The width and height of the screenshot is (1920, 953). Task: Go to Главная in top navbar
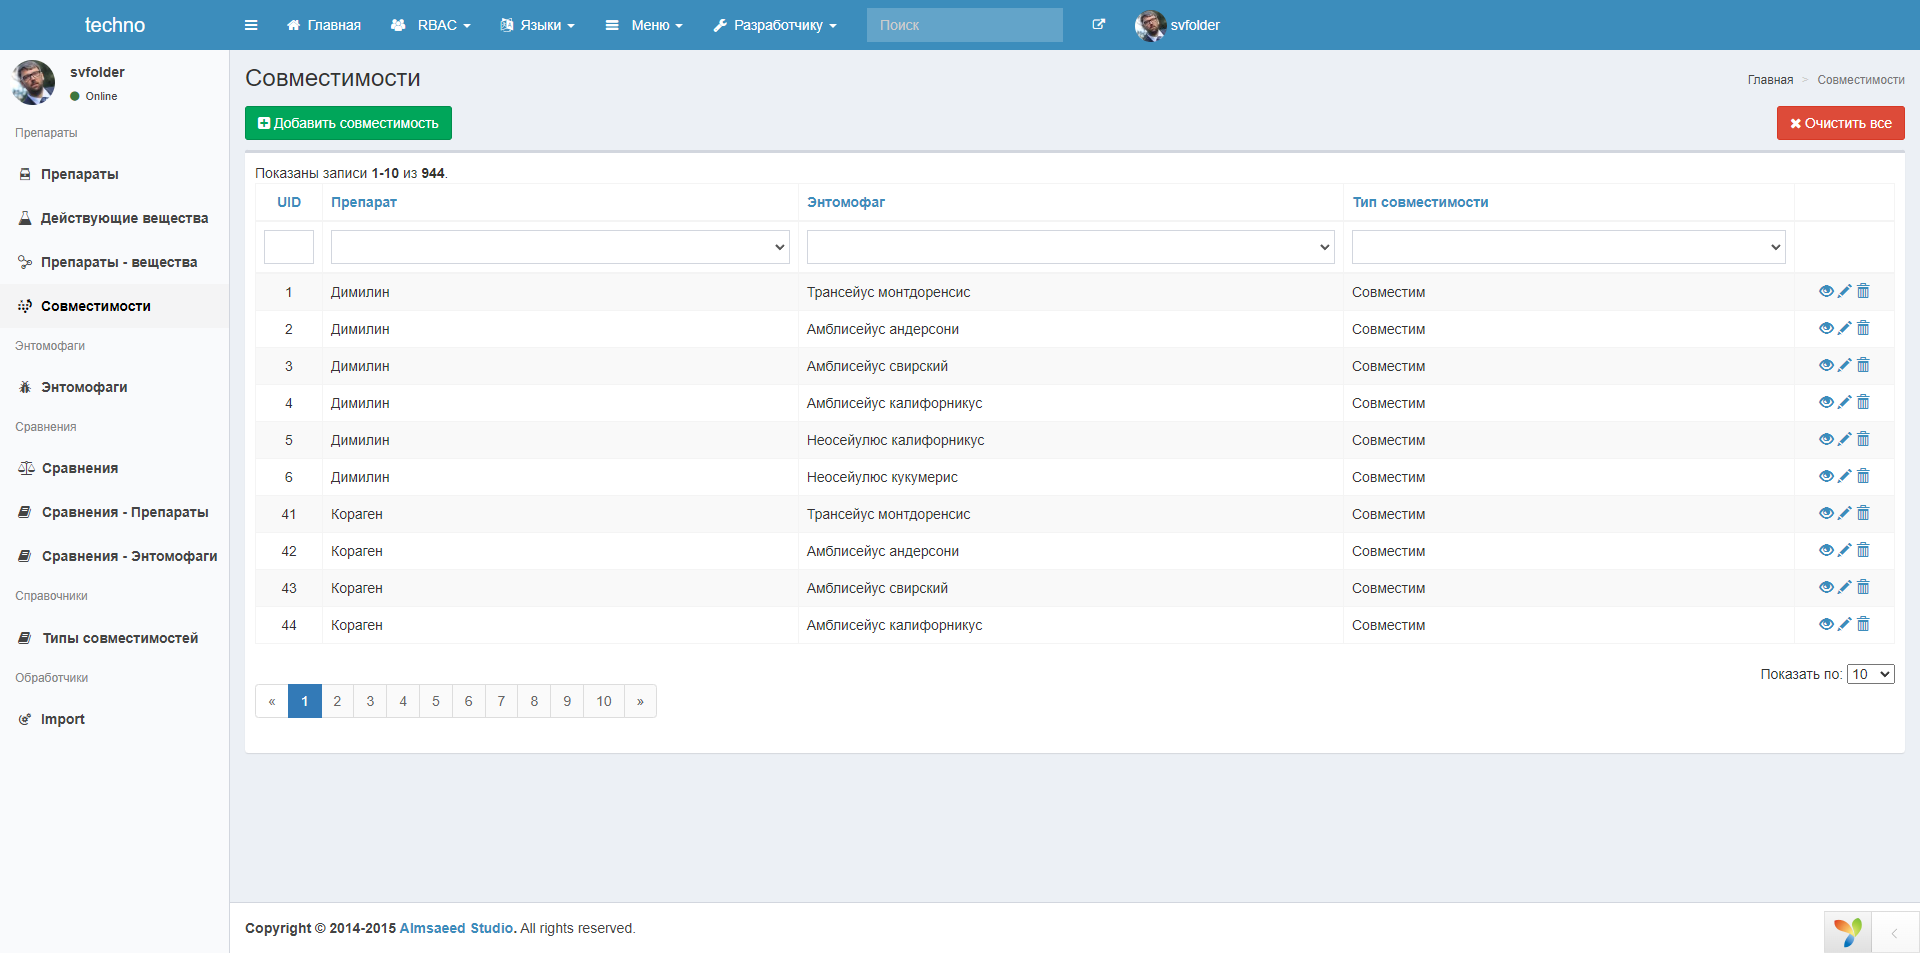[324, 25]
